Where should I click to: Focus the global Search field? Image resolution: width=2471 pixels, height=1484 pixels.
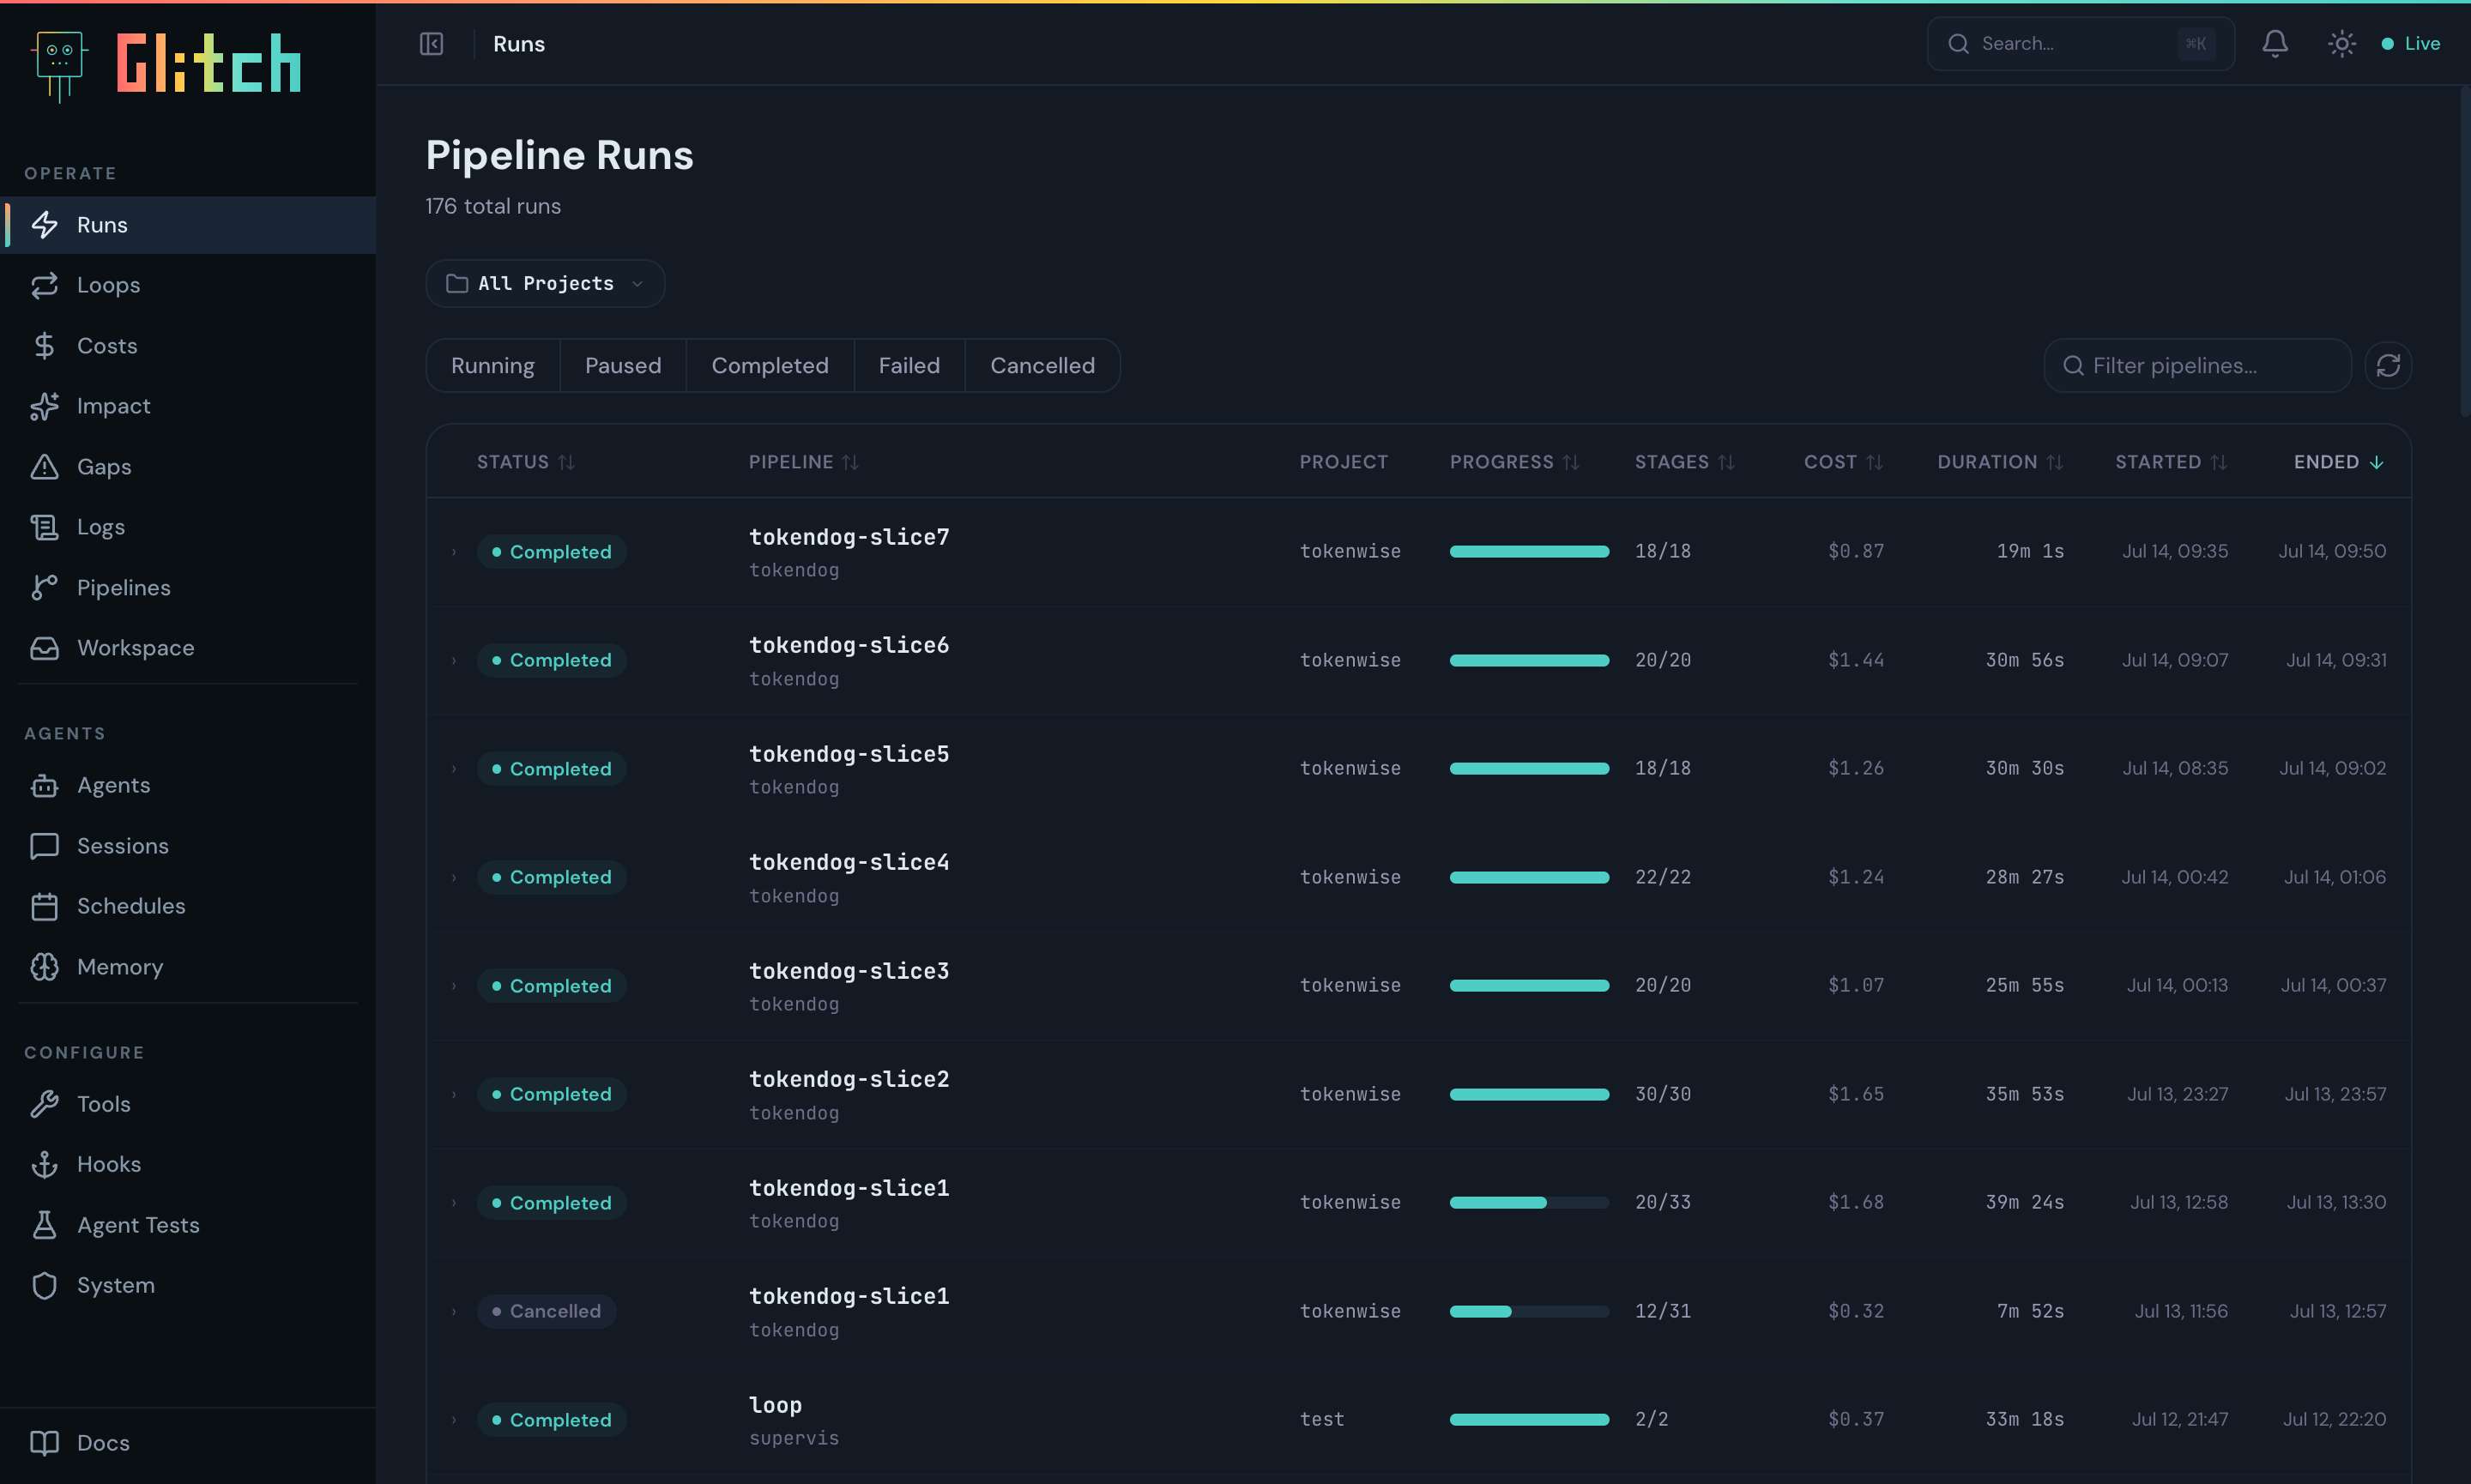coord(2080,44)
